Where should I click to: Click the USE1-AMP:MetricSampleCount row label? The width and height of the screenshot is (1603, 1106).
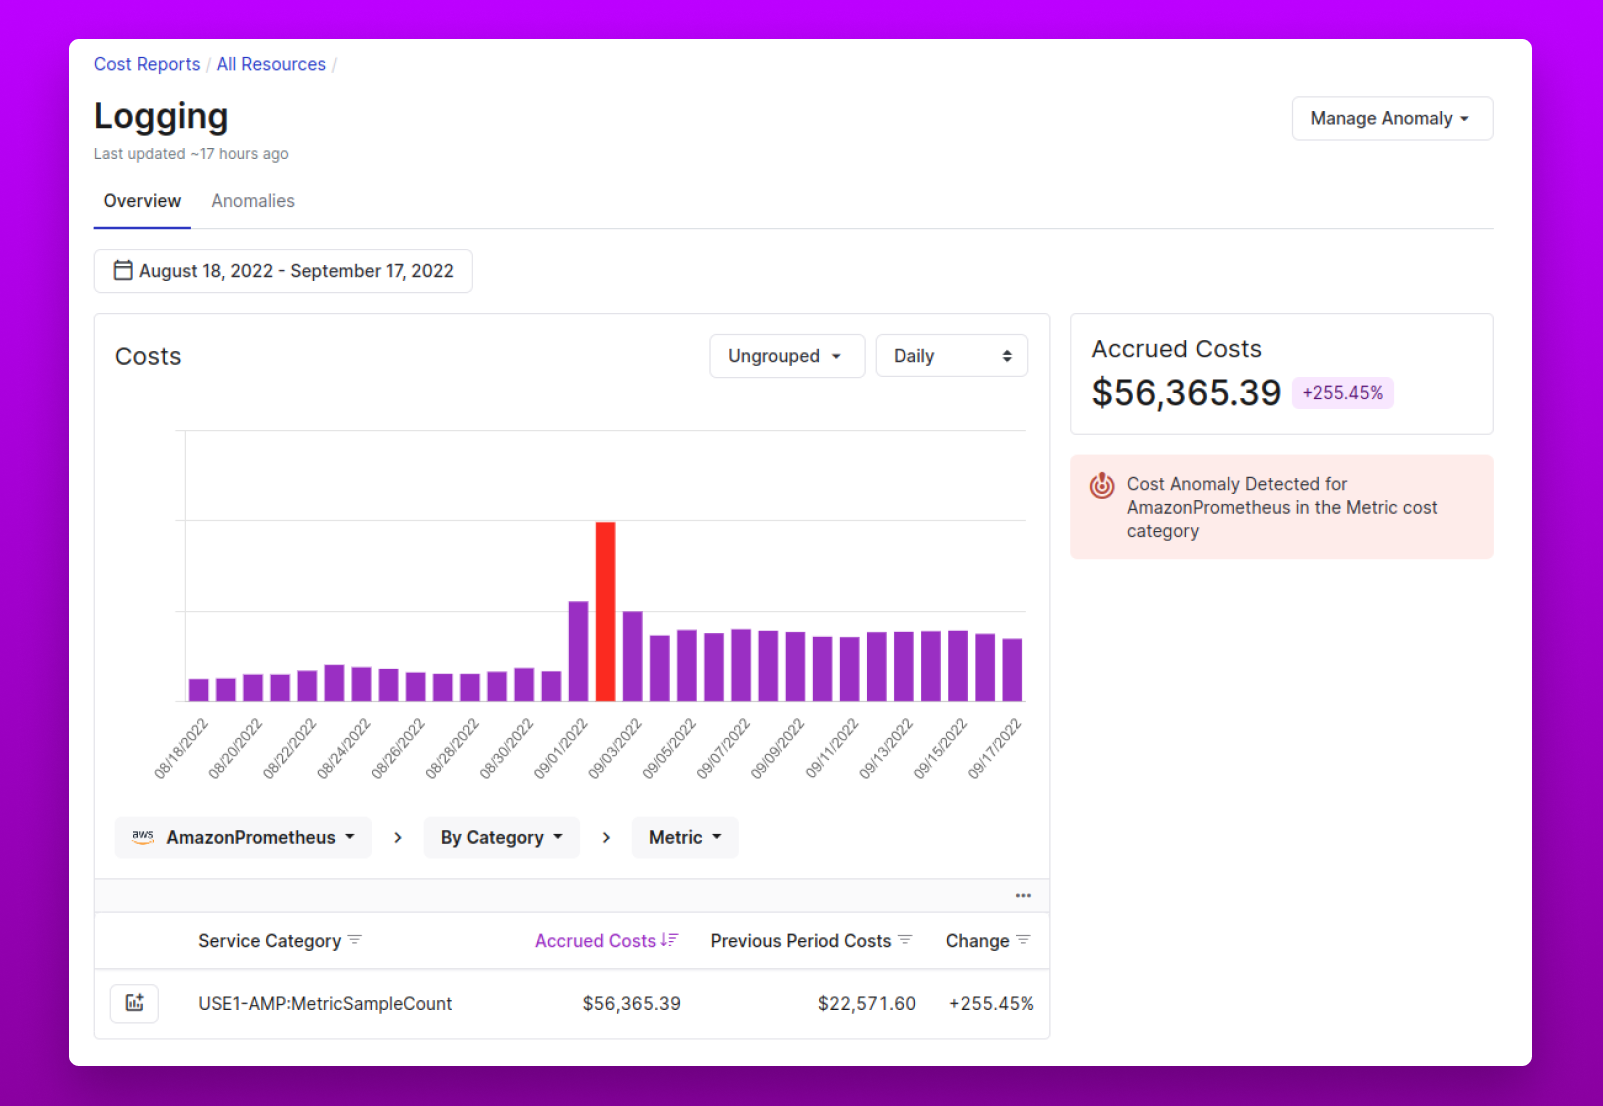325,1003
